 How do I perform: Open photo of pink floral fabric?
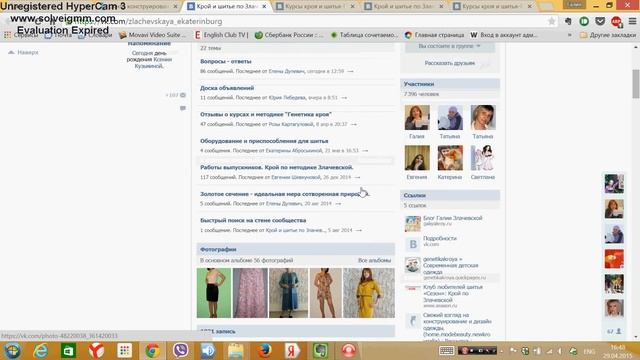[x=250, y=293]
